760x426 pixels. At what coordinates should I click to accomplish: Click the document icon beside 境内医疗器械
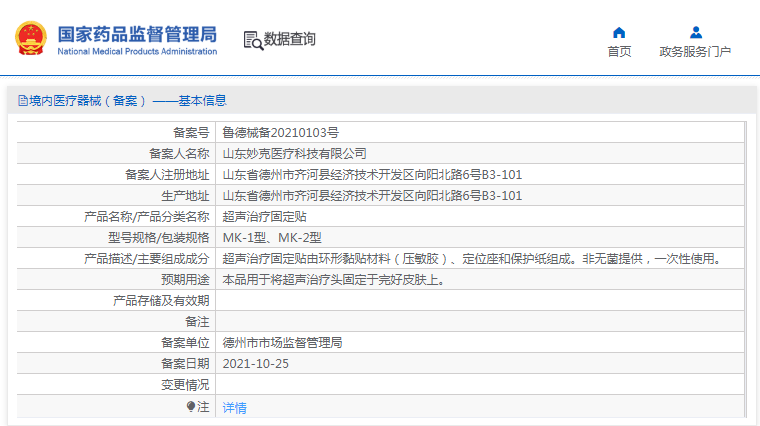coord(23,100)
